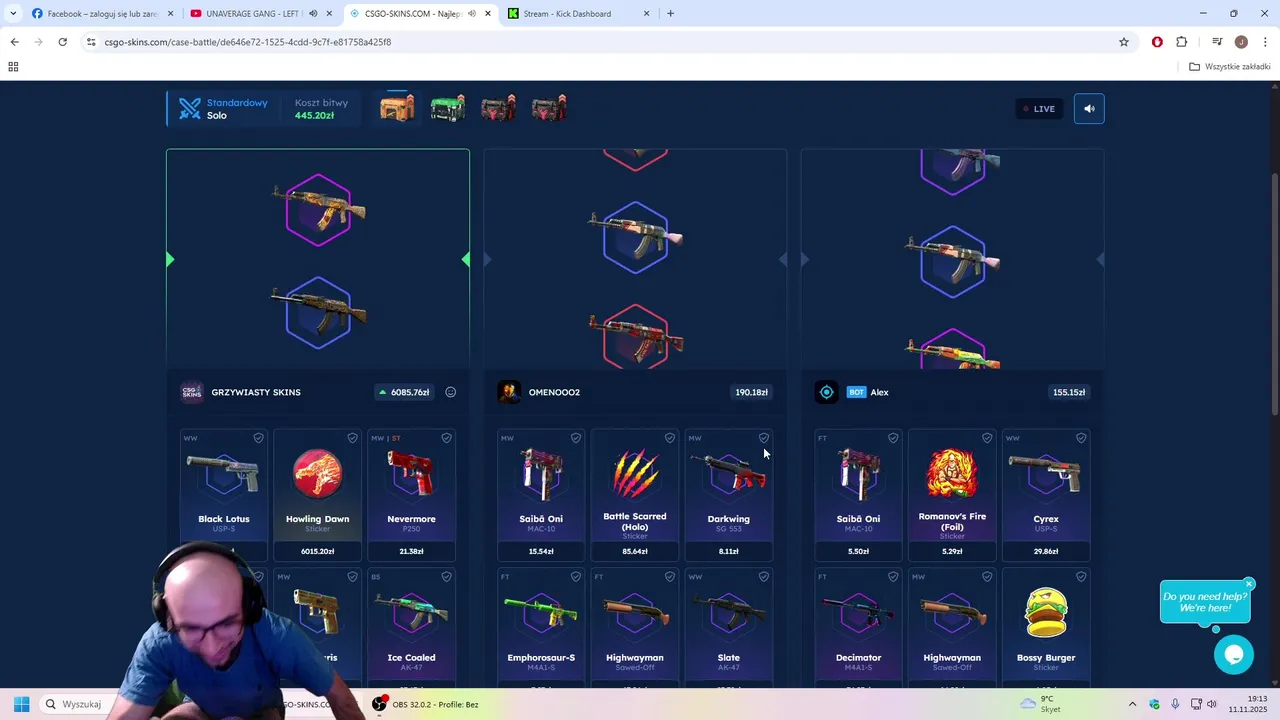Open the Extensions puzzle icon
Image resolution: width=1280 pixels, height=720 pixels.
click(1182, 42)
